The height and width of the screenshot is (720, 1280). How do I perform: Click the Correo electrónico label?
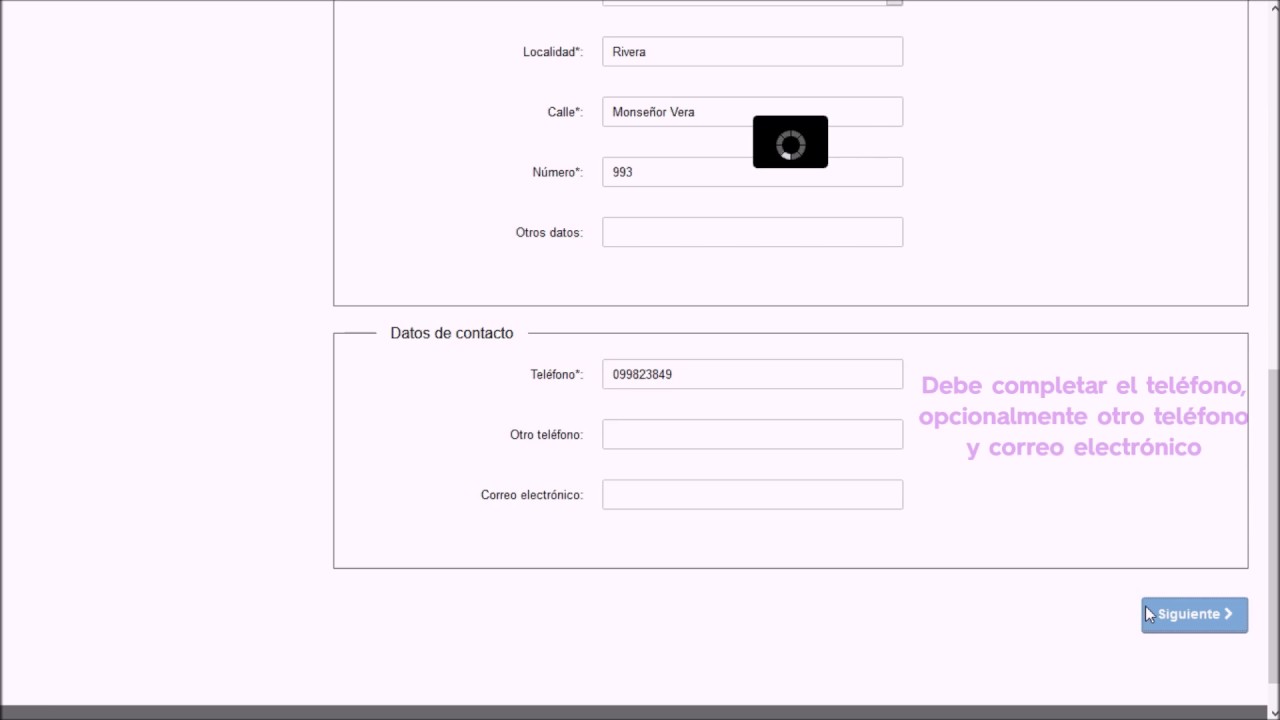[531, 495]
